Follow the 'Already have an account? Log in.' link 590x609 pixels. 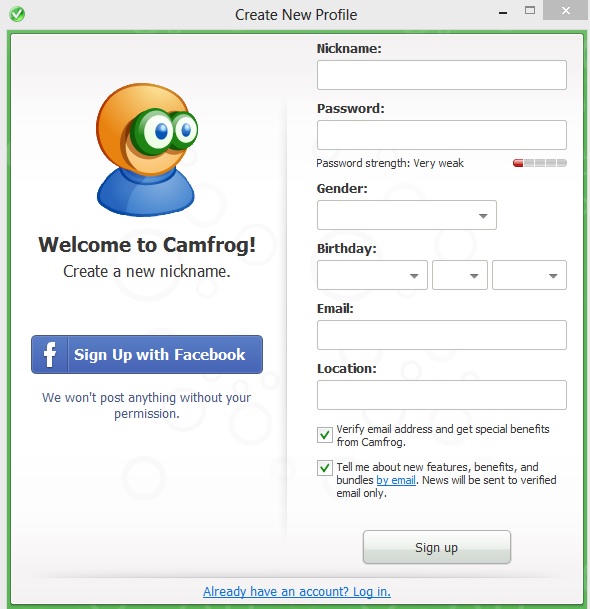[x=297, y=592]
